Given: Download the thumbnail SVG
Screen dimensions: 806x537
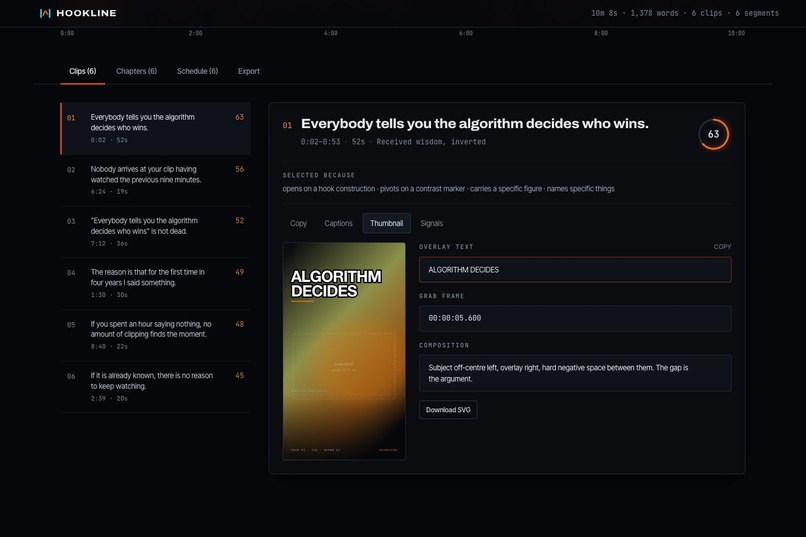Looking at the screenshot, I should [x=448, y=410].
